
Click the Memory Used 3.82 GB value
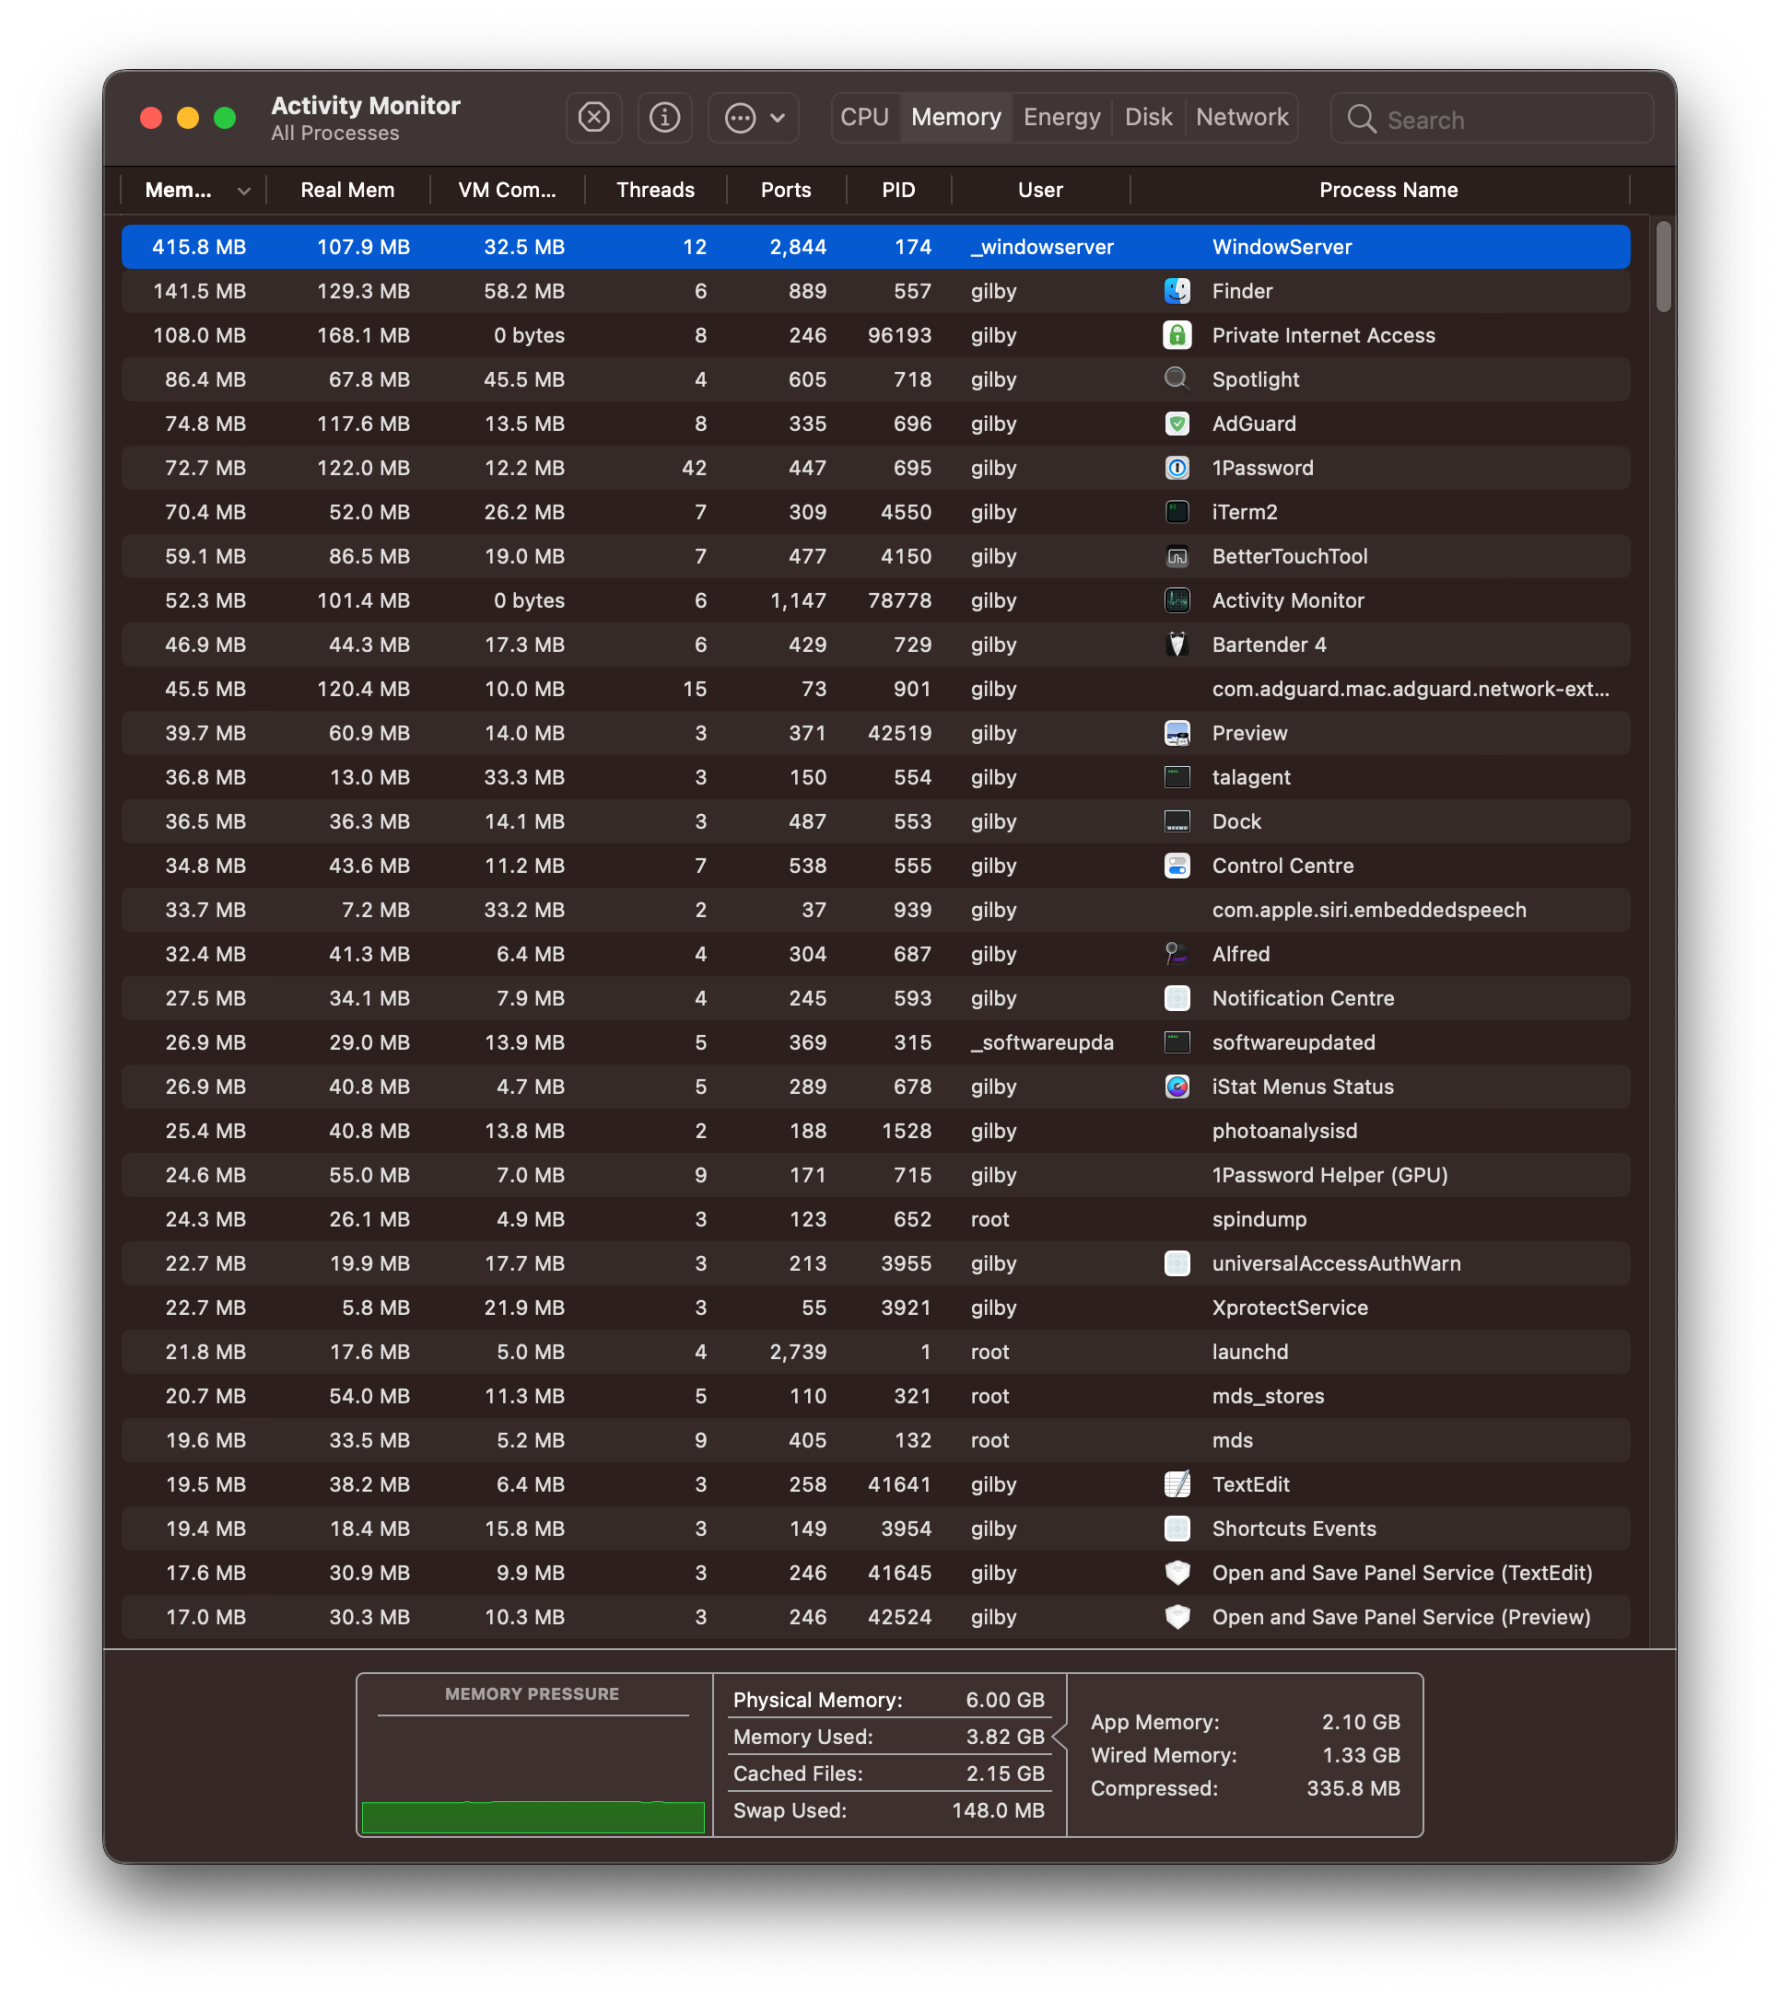[1005, 1737]
